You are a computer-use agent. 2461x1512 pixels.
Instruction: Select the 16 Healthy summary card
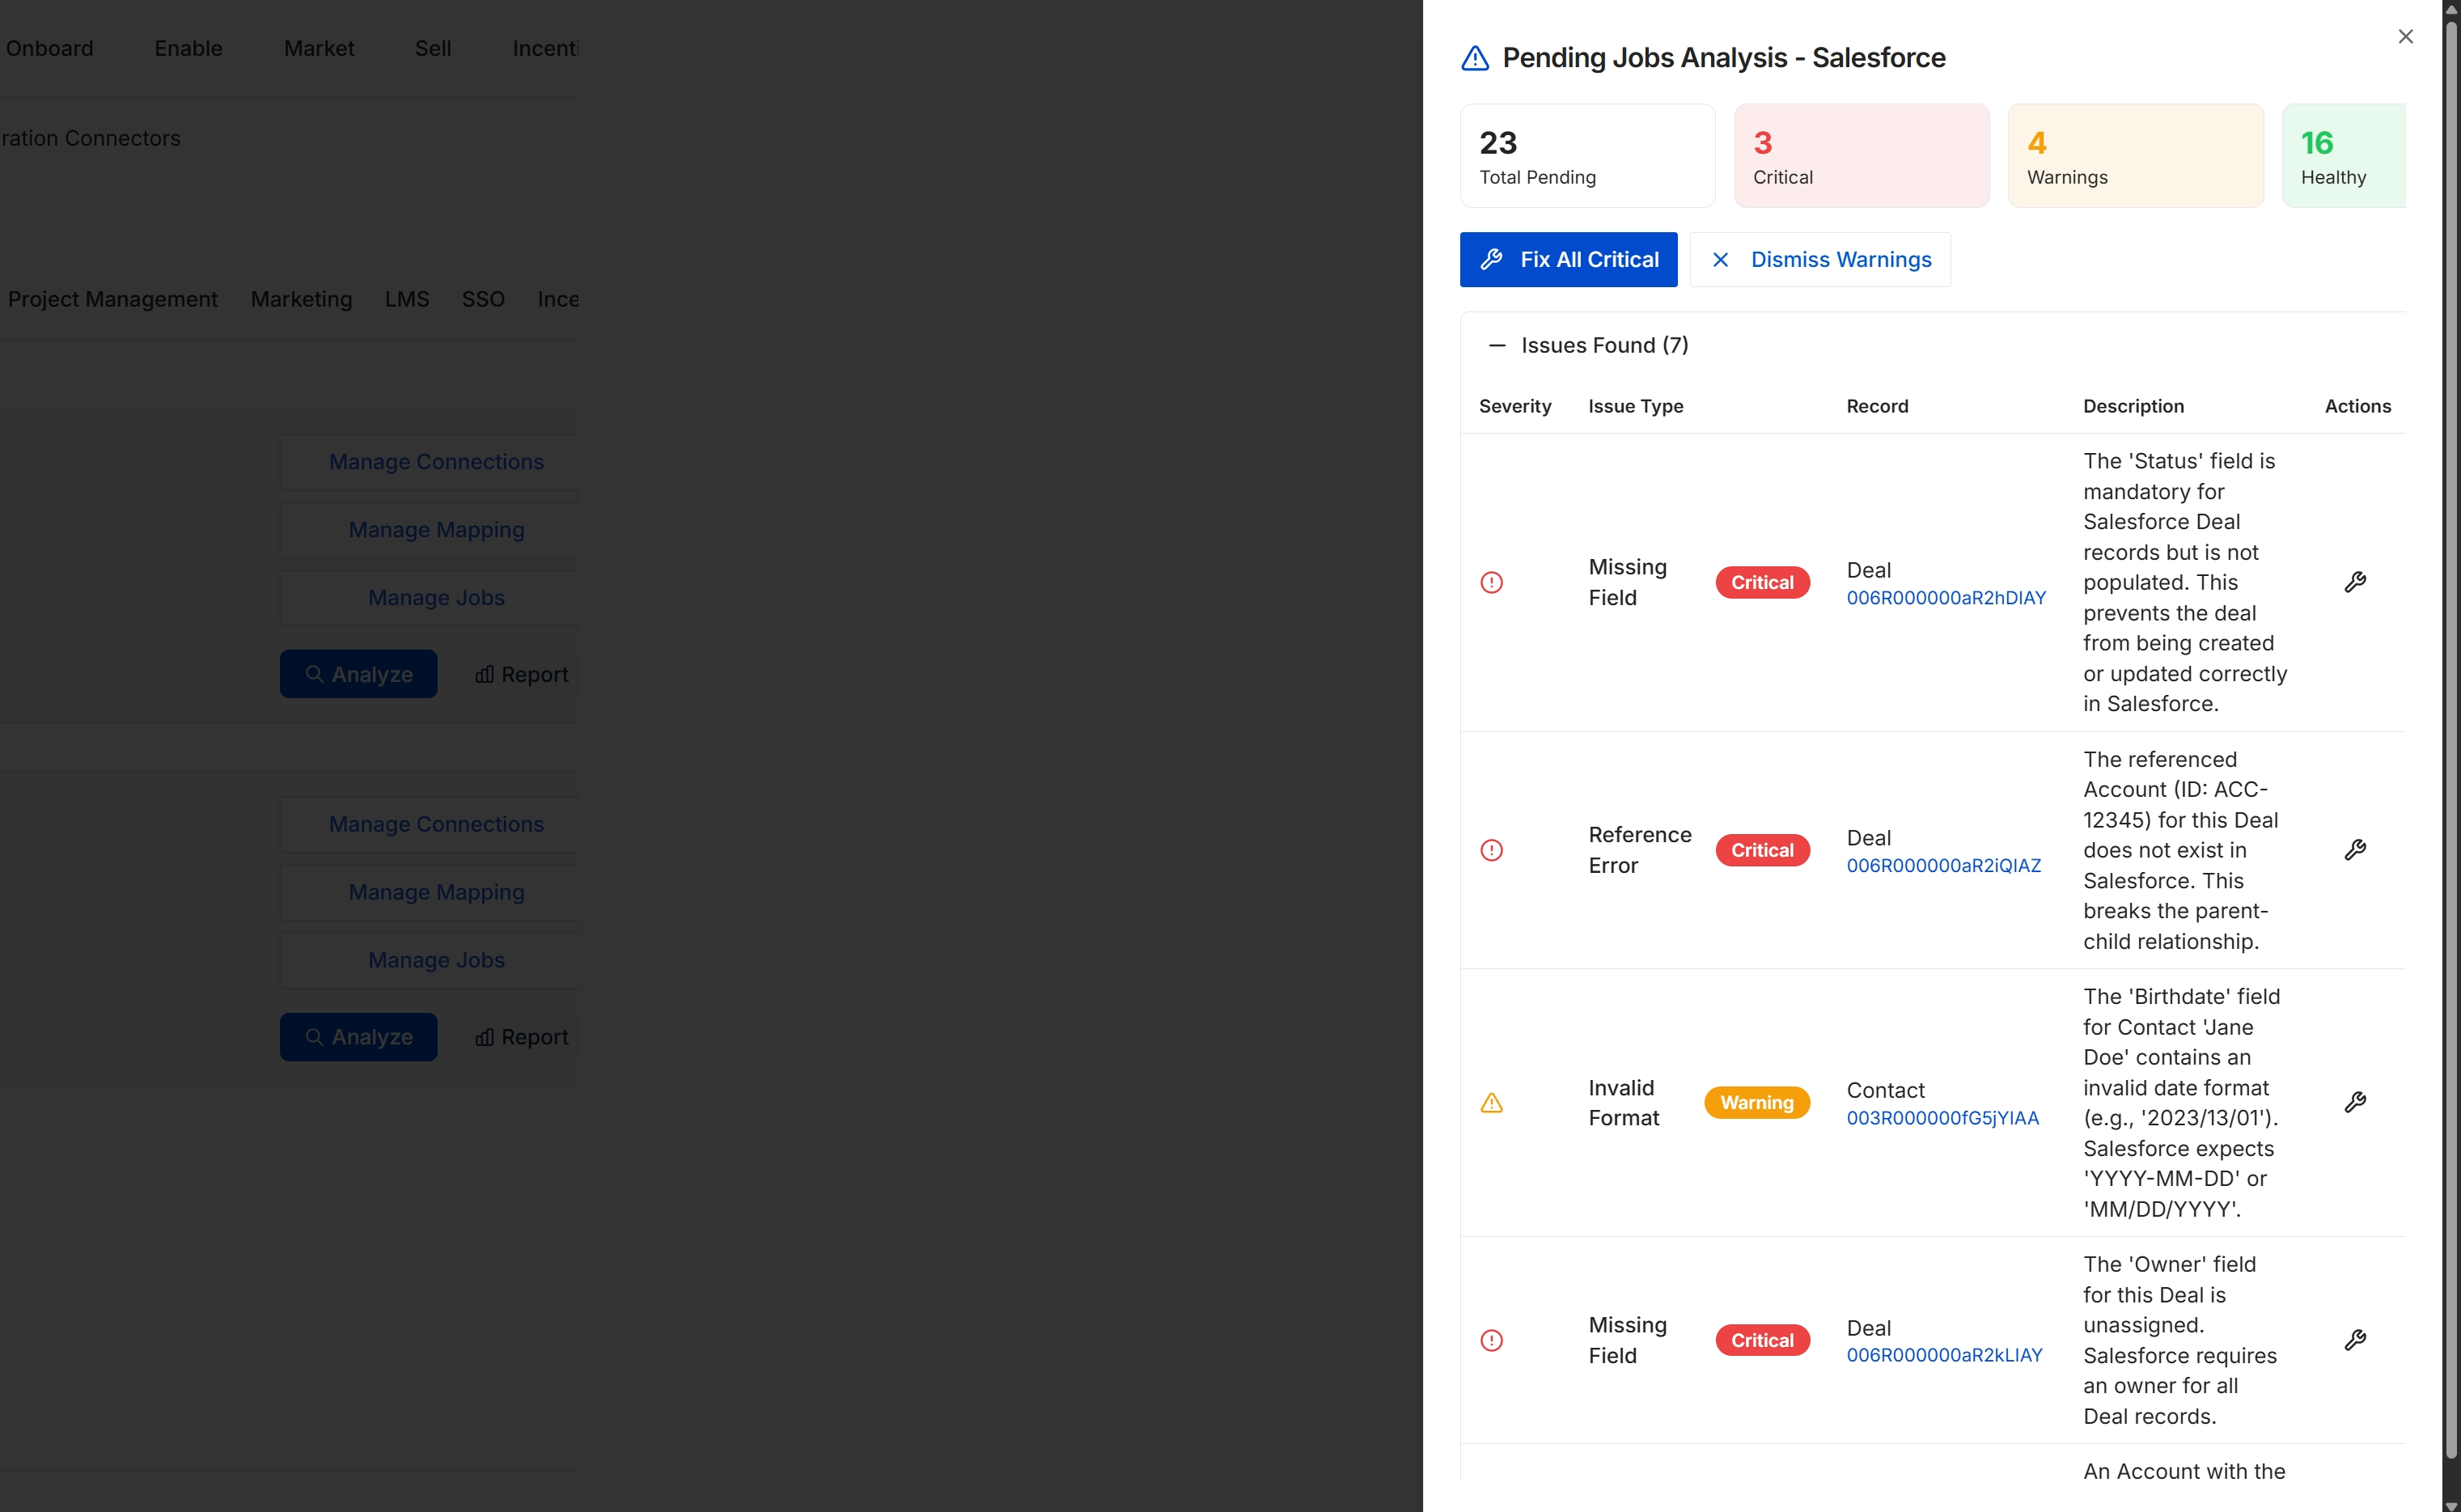tap(2343, 156)
